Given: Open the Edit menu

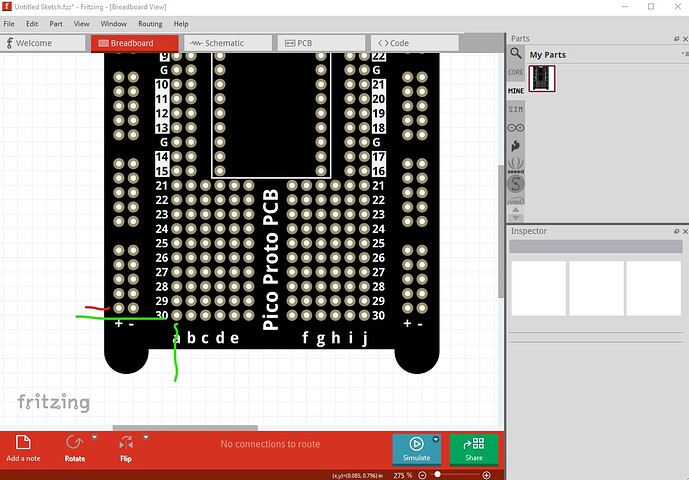Looking at the screenshot, I should (32, 24).
